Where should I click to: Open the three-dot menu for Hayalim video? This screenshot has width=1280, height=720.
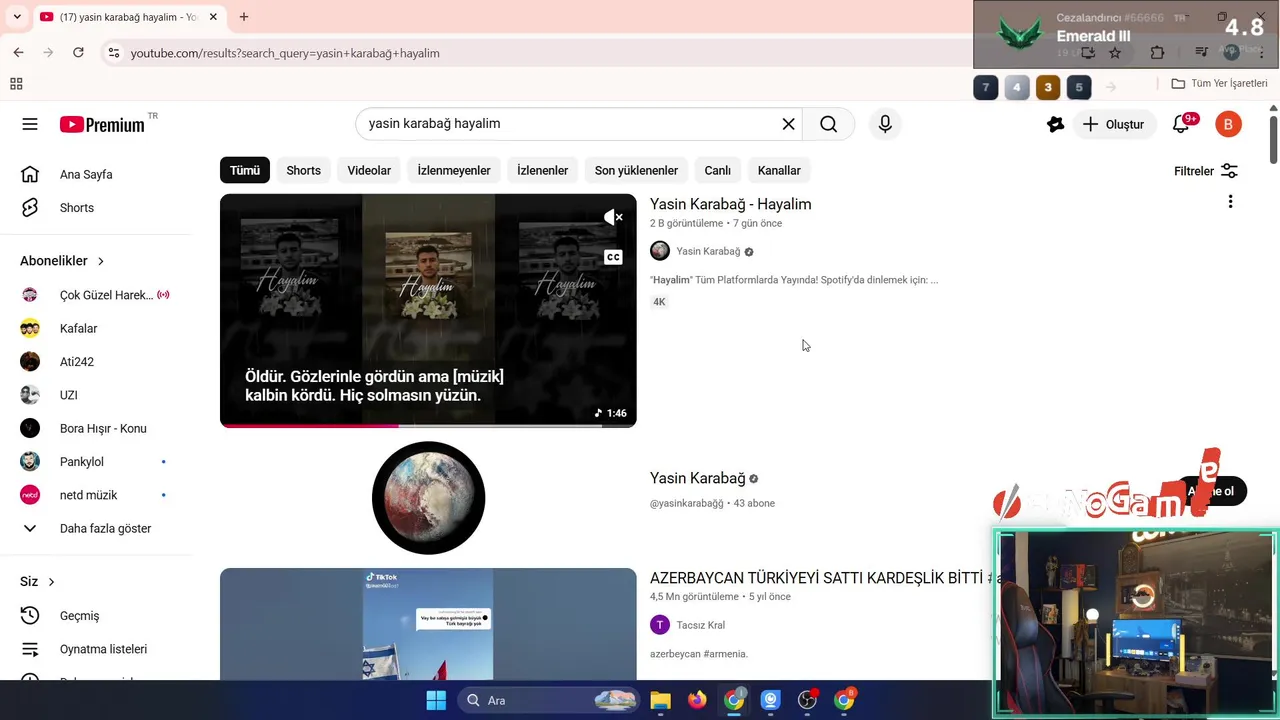tap(1230, 202)
